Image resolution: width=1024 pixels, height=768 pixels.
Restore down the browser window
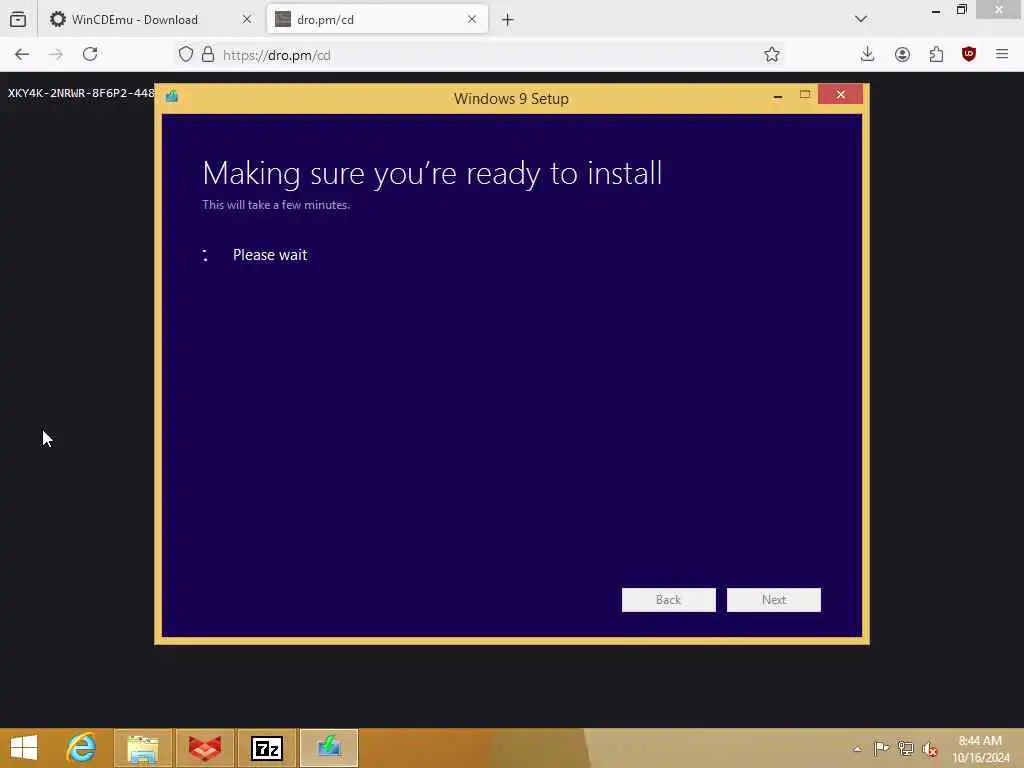(961, 10)
